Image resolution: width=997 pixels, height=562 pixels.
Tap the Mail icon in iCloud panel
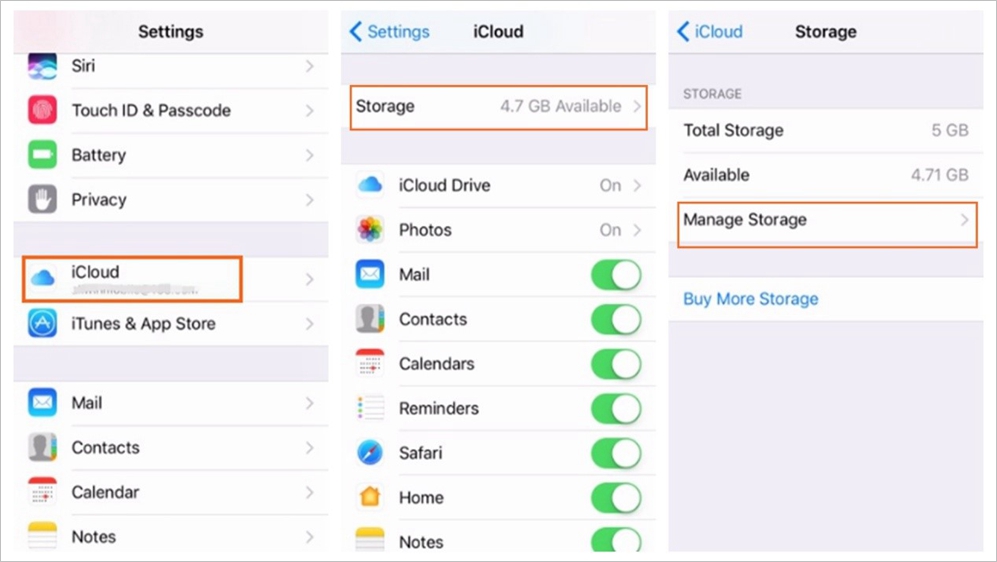(x=370, y=274)
